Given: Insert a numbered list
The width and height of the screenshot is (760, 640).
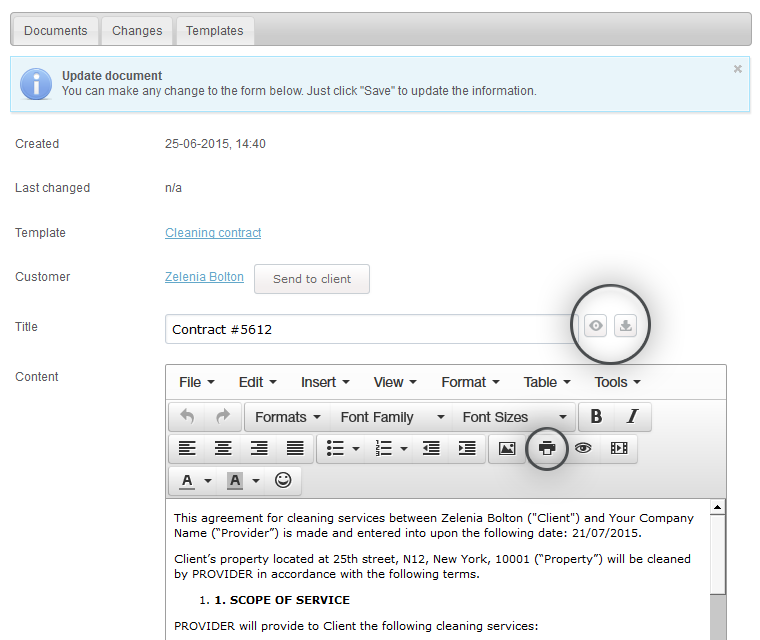Looking at the screenshot, I should point(383,448).
